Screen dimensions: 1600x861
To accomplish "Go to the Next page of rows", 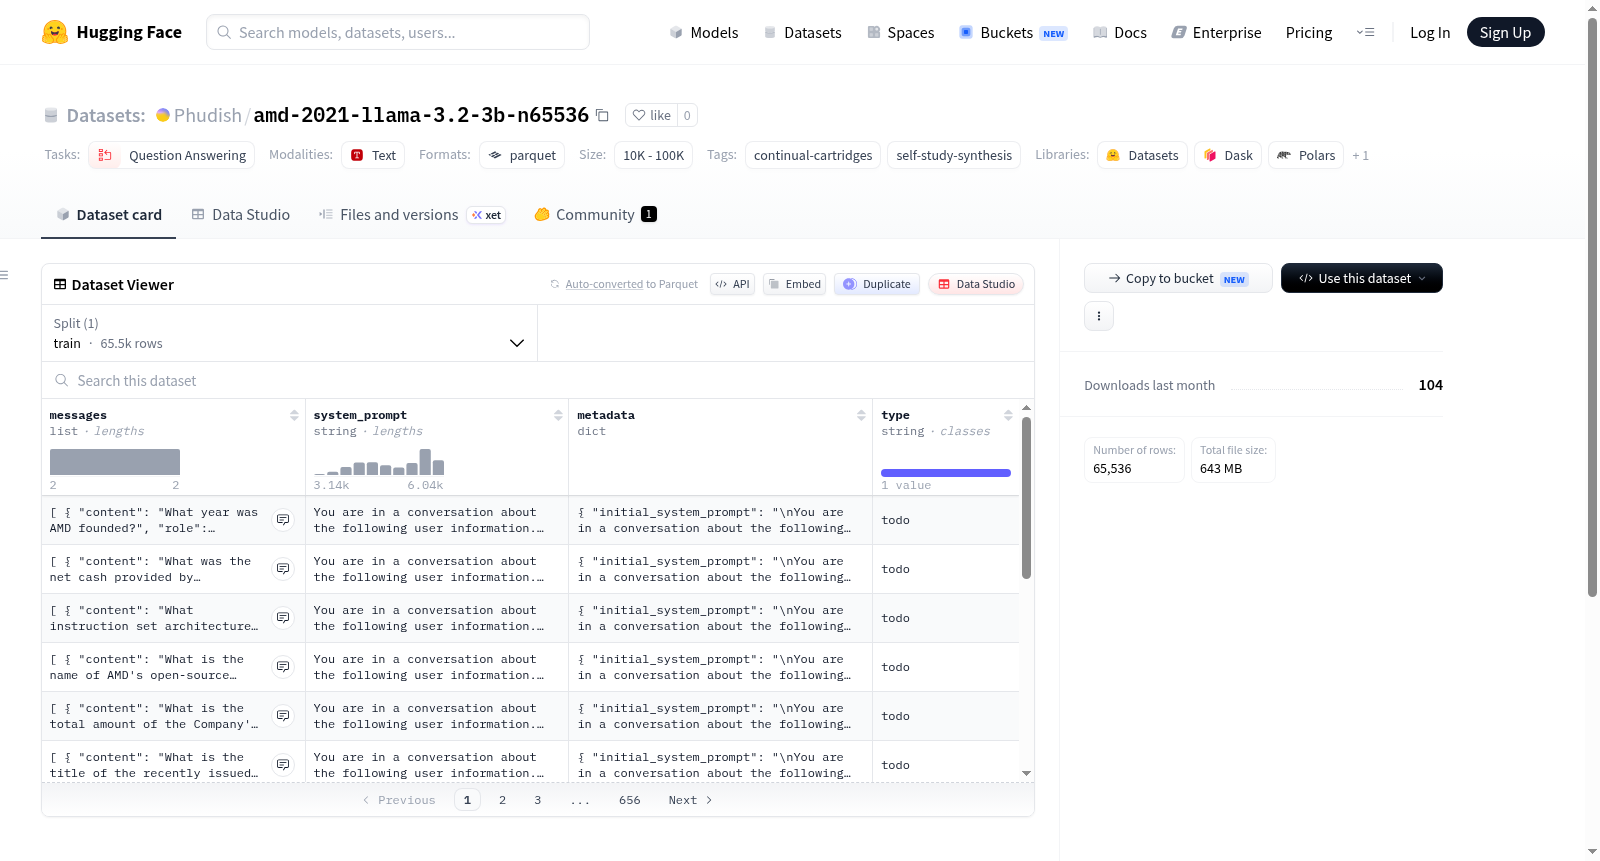I will (690, 800).
